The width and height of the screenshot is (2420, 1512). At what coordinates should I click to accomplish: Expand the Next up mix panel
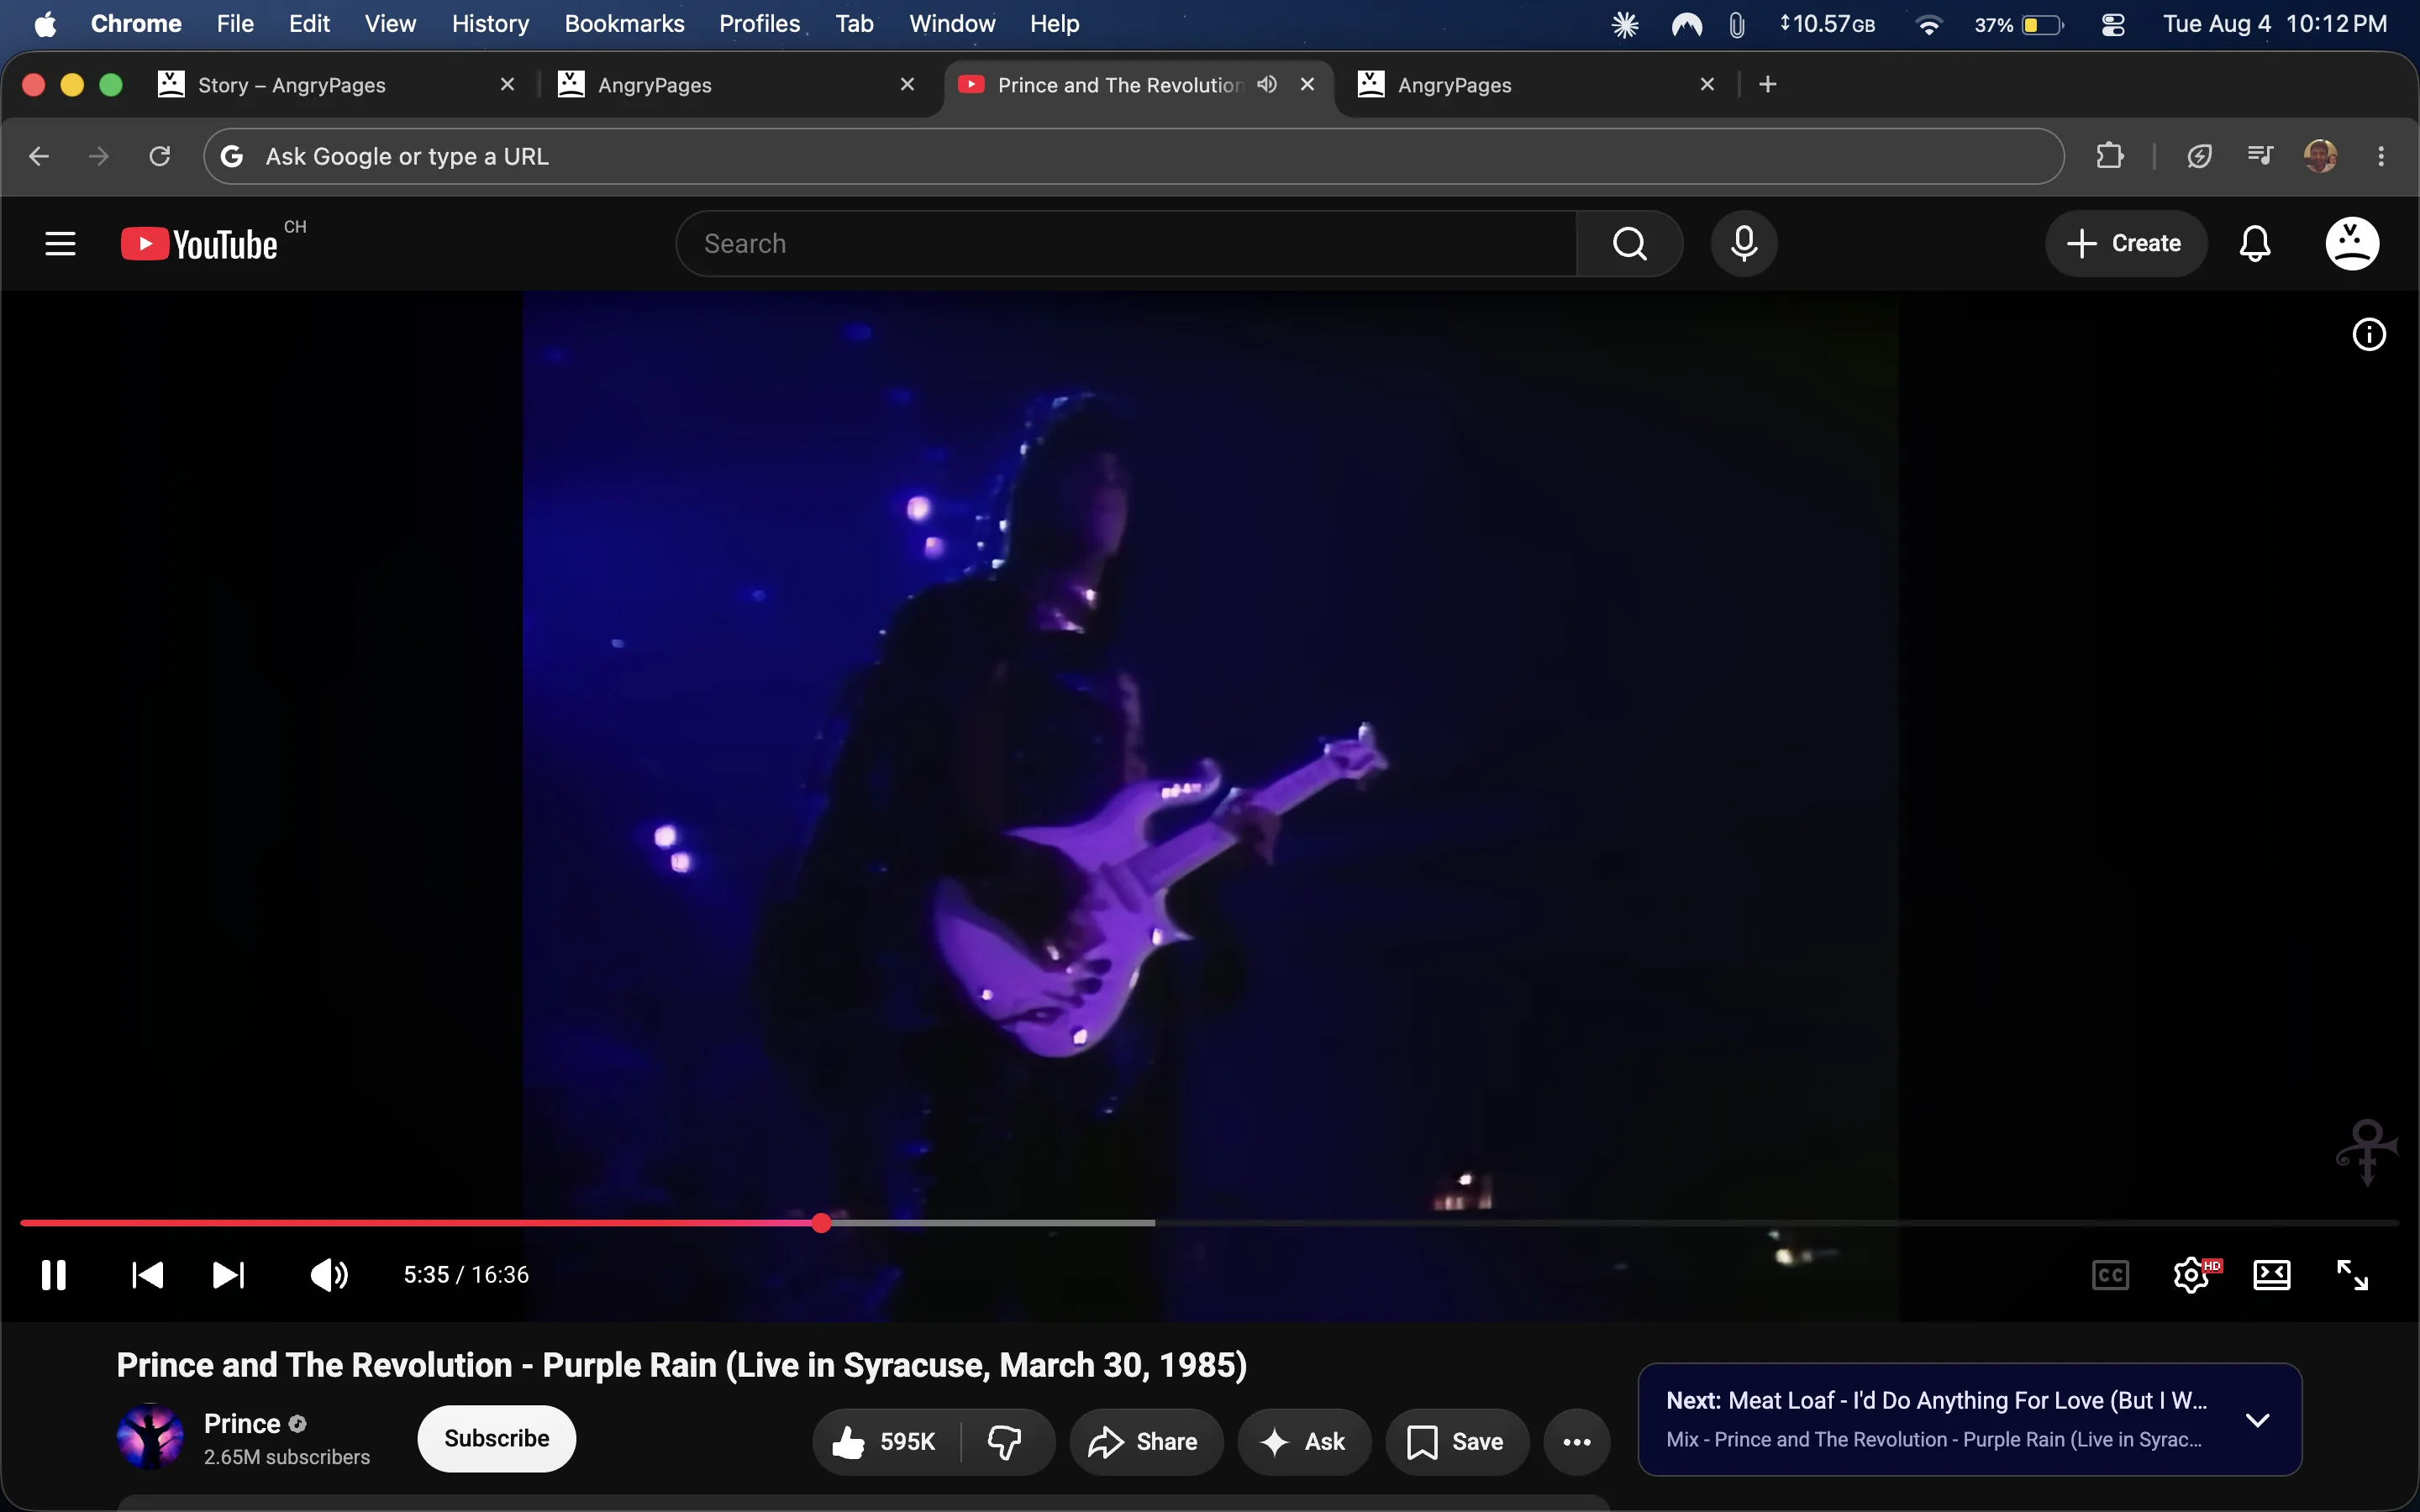(x=2257, y=1420)
